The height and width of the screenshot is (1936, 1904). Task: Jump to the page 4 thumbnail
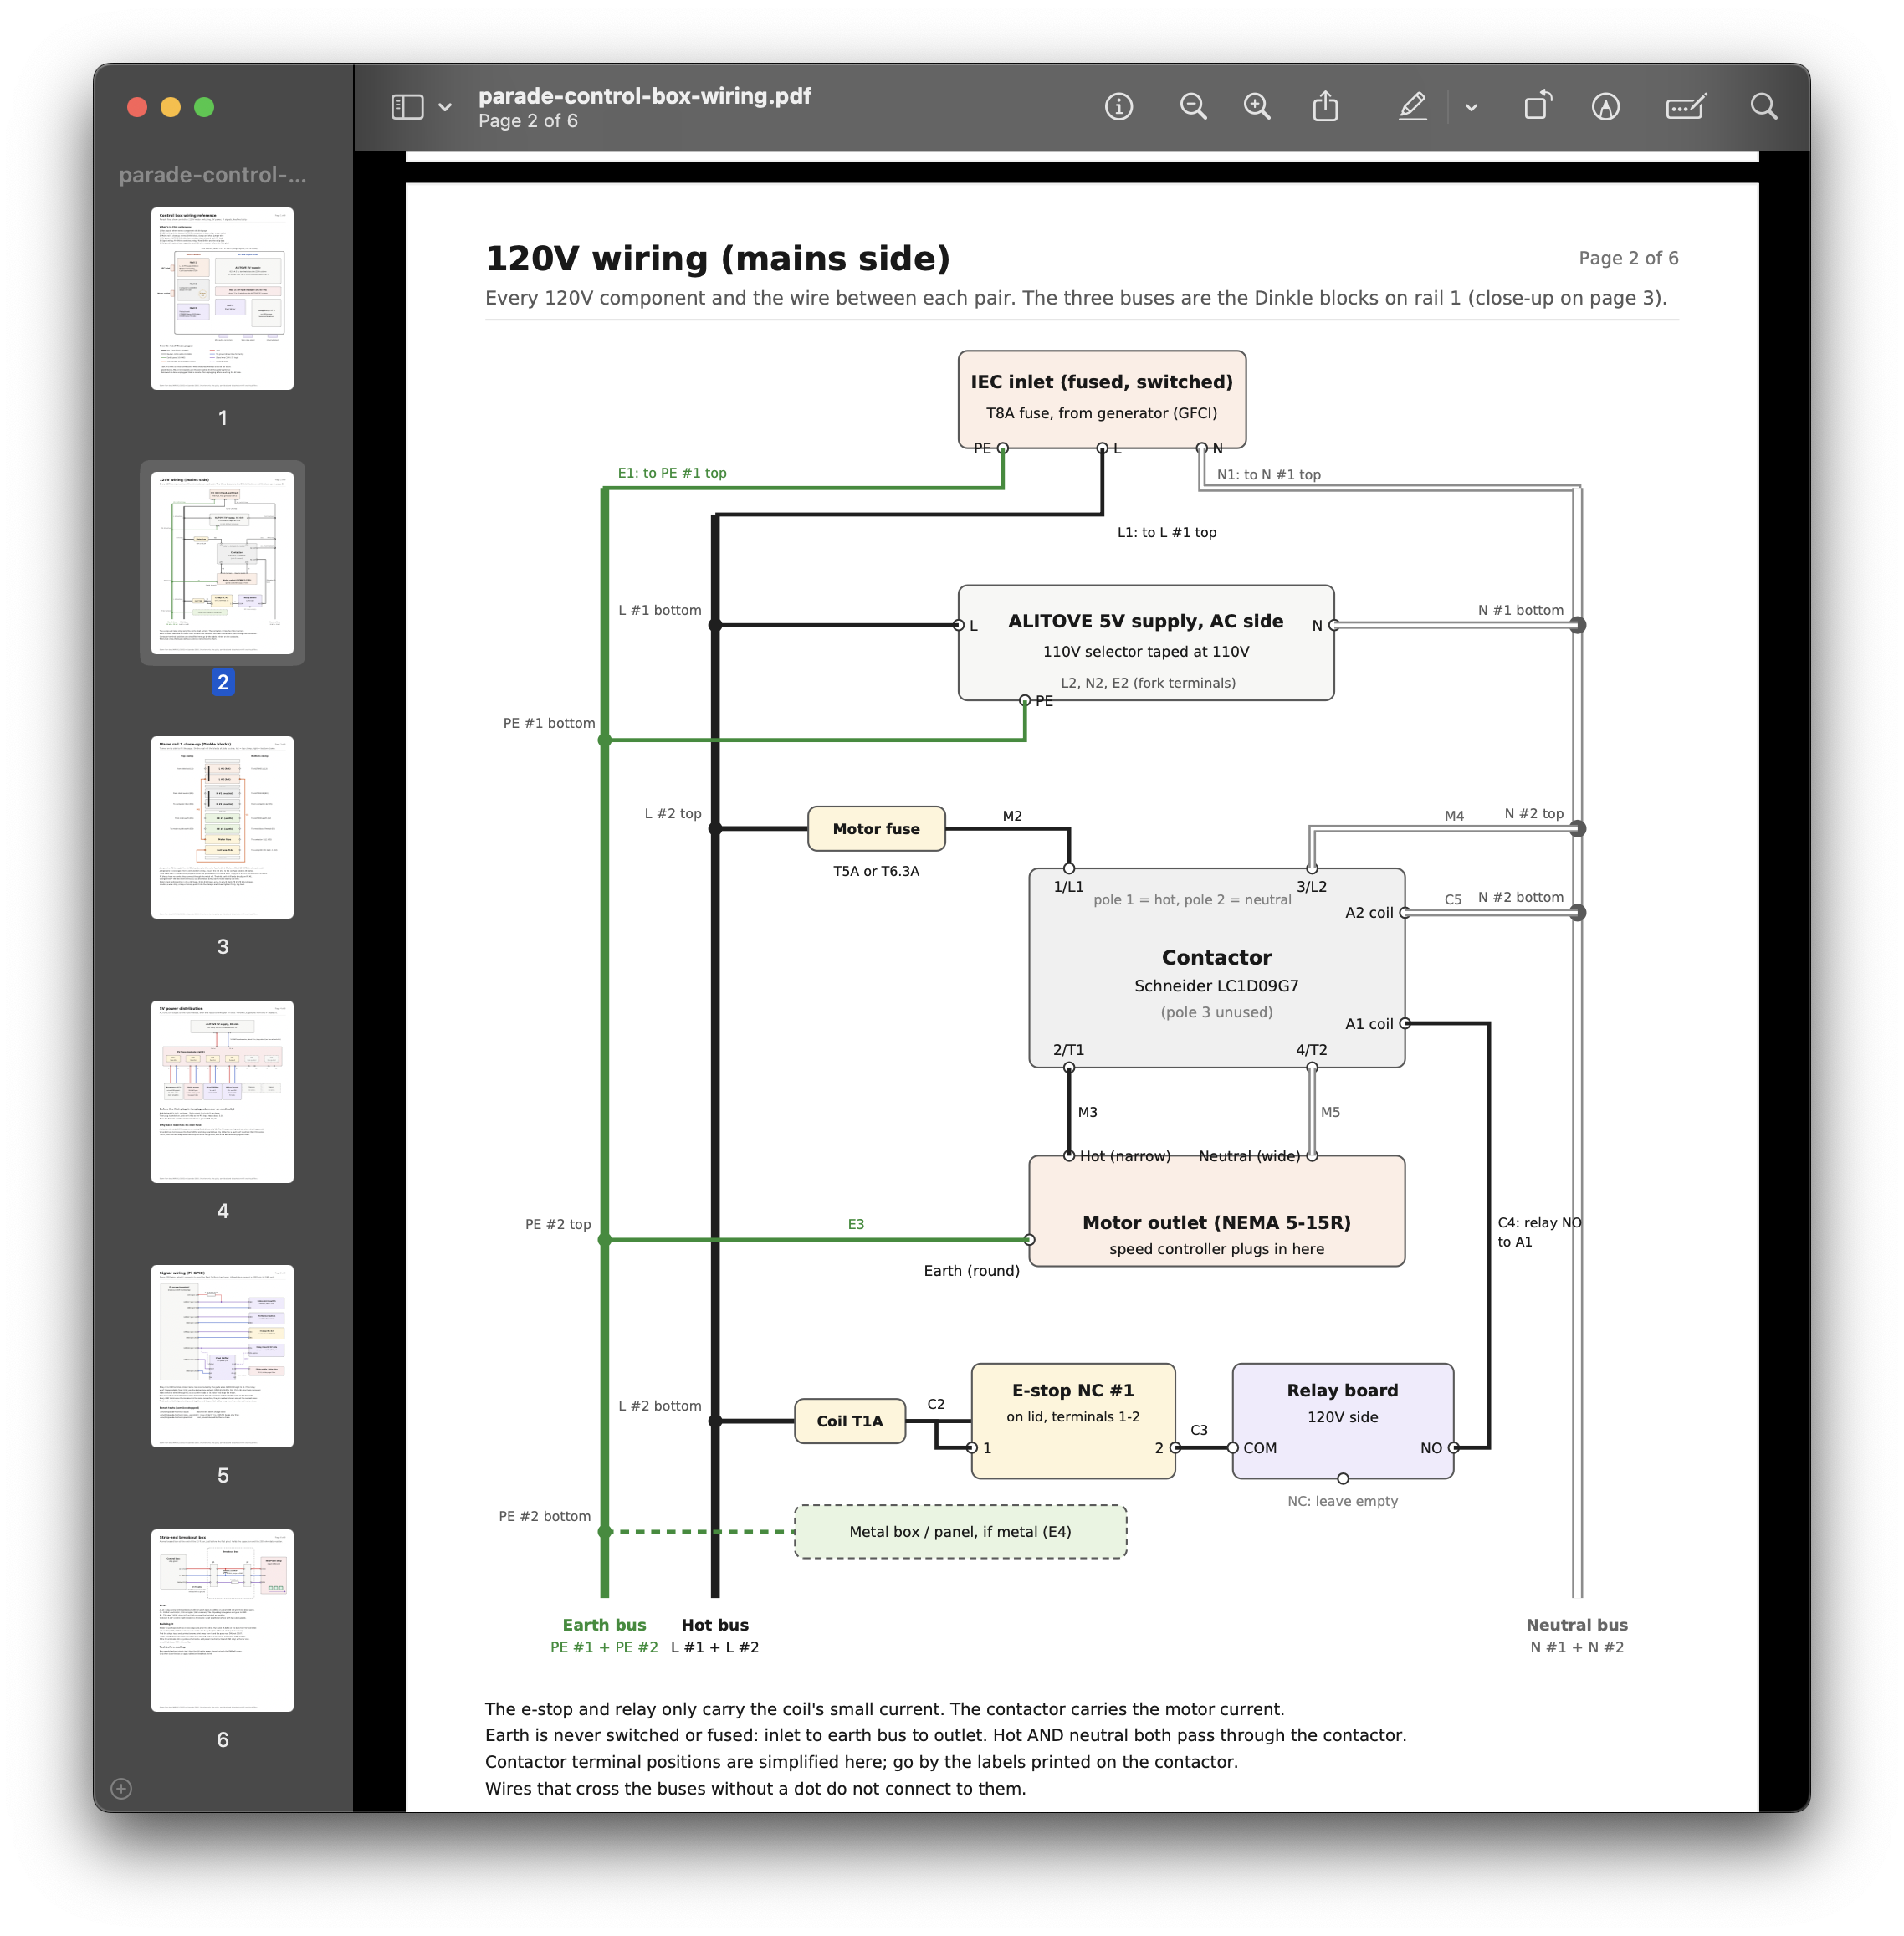point(222,1092)
